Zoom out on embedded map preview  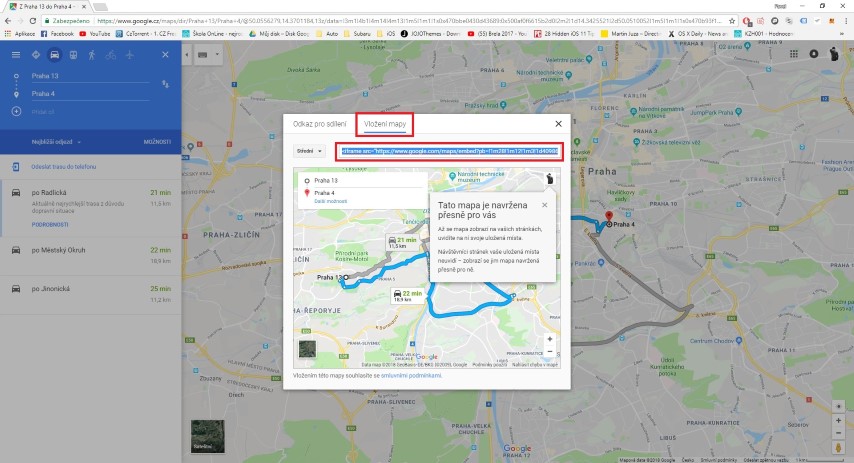pyautogui.click(x=550, y=352)
